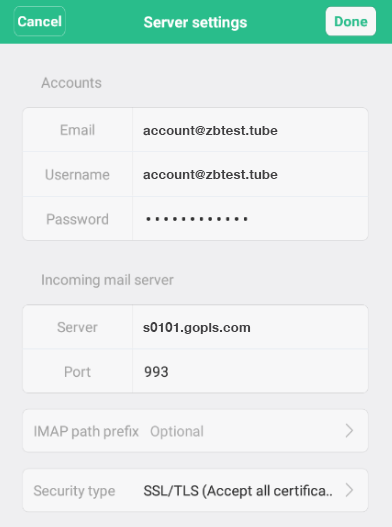Tap the Optional IMAP path prefix placeholder
392x527 pixels.
click(x=177, y=431)
